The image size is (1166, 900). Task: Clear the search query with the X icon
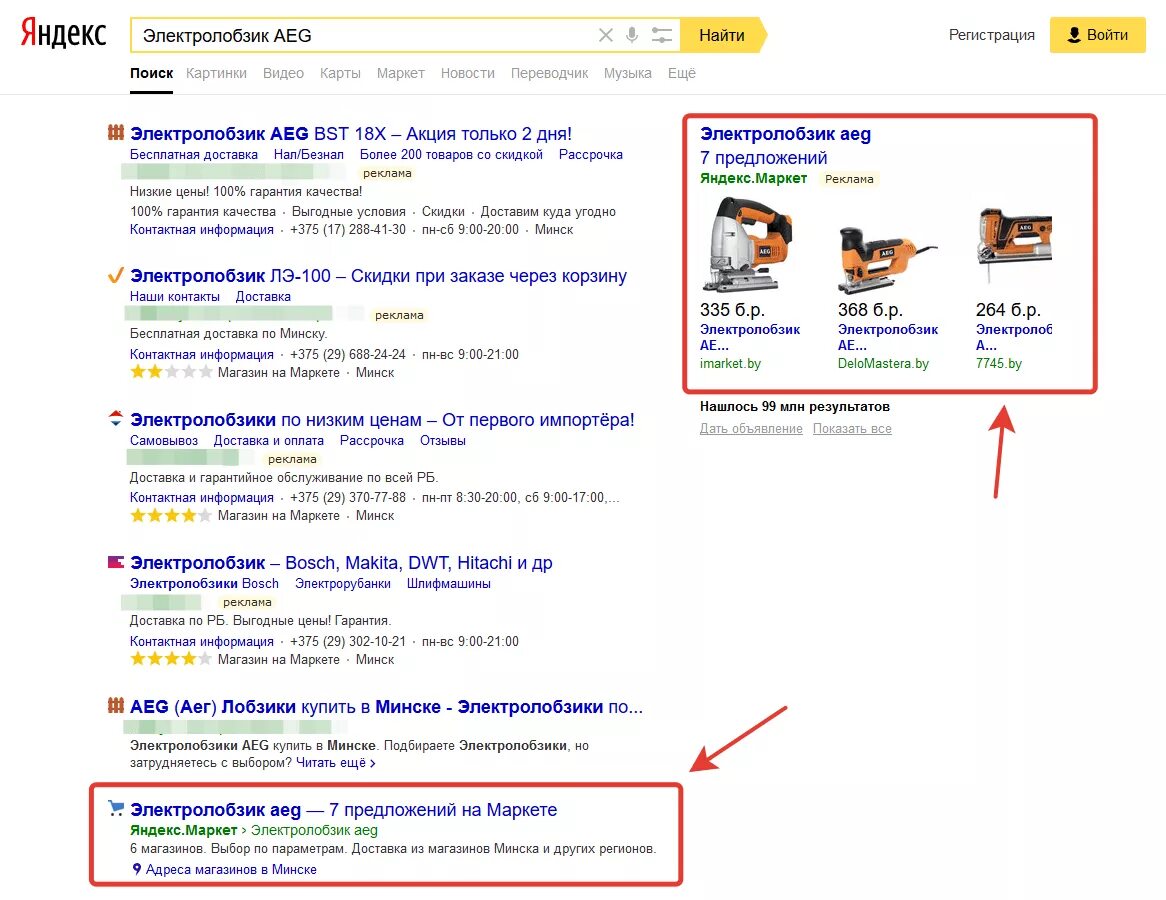click(605, 35)
